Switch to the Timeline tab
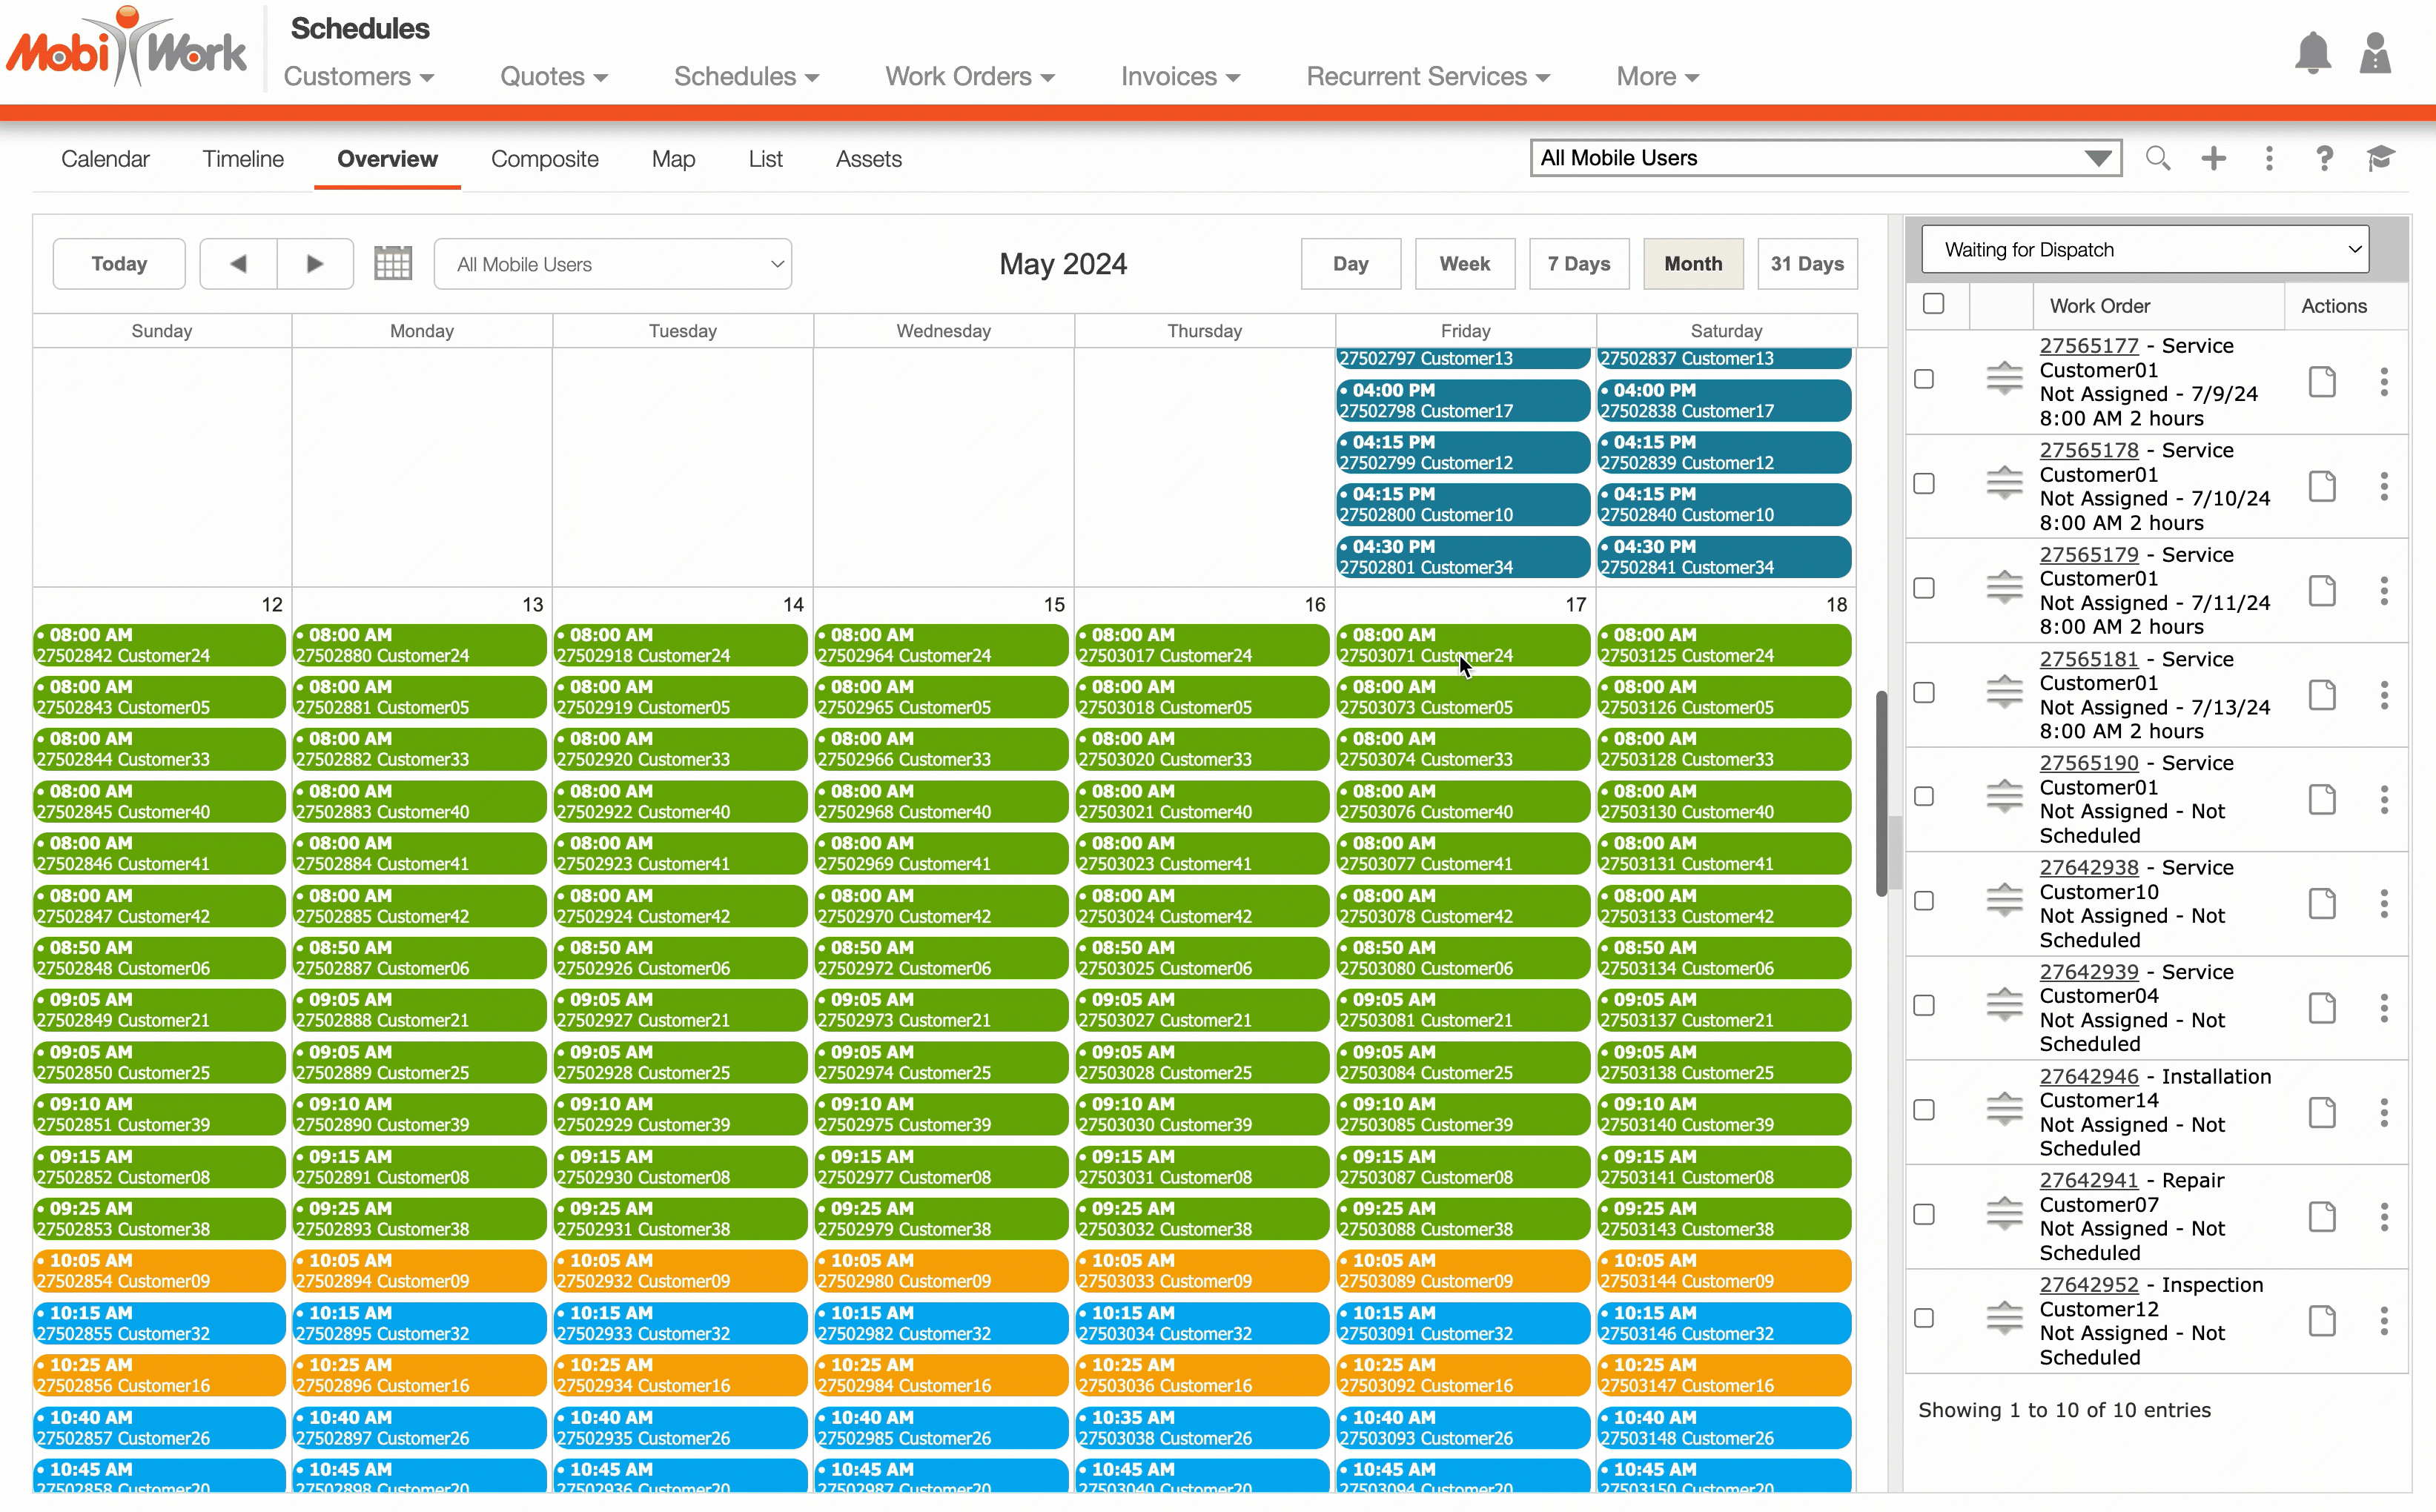The width and height of the screenshot is (2436, 1512). 243,159
